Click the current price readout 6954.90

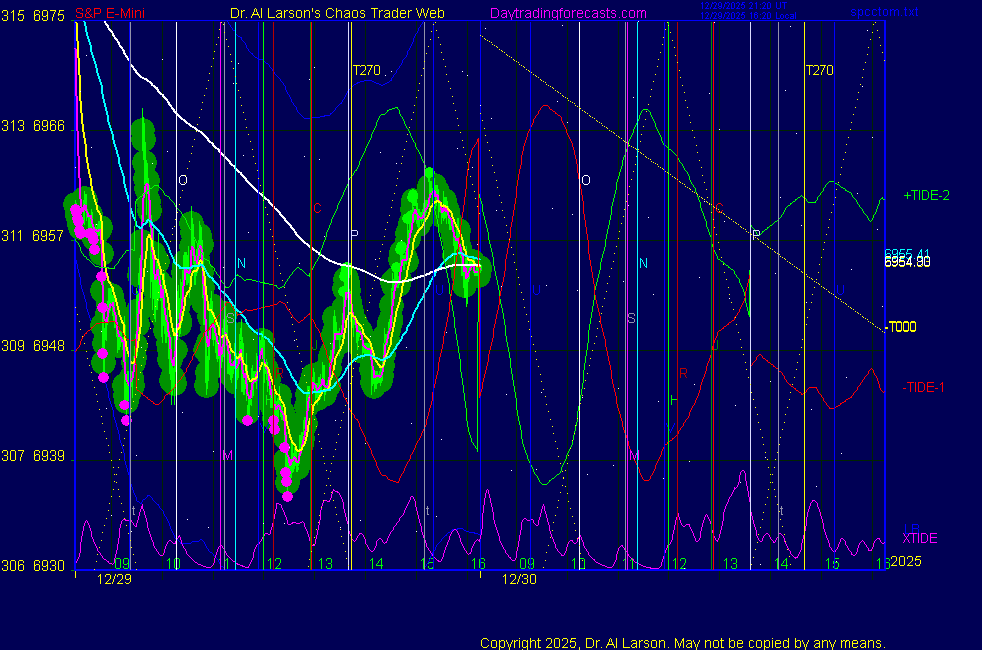tap(907, 261)
